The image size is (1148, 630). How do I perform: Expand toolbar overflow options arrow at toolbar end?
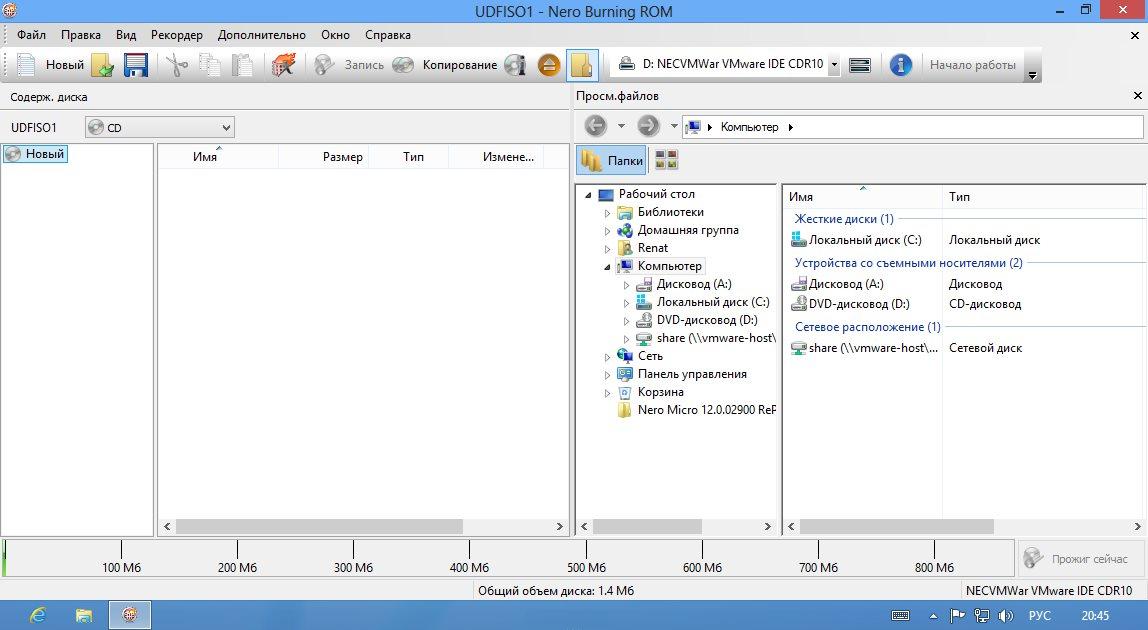click(1032, 75)
